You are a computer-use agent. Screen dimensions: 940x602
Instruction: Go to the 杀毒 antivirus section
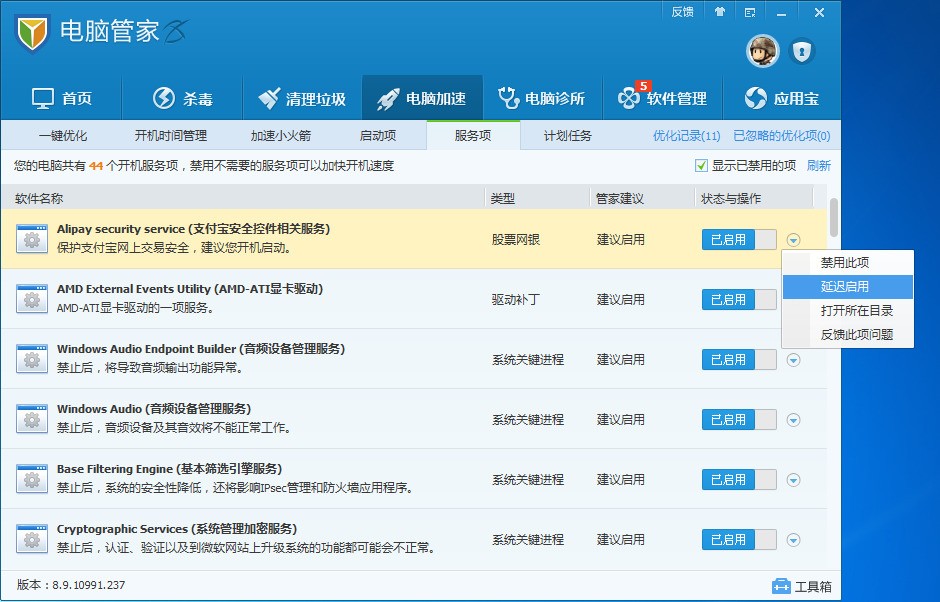point(182,98)
